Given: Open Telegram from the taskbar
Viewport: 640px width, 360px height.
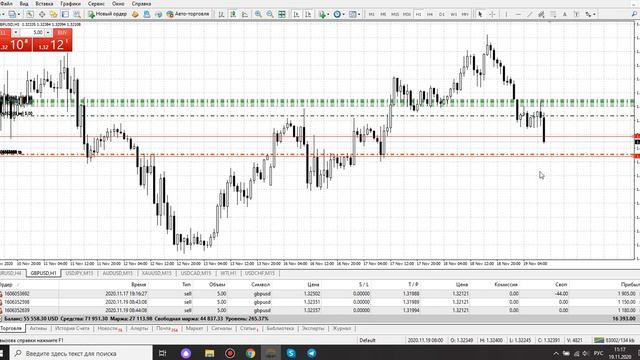Looking at the screenshot, I should (311, 353).
